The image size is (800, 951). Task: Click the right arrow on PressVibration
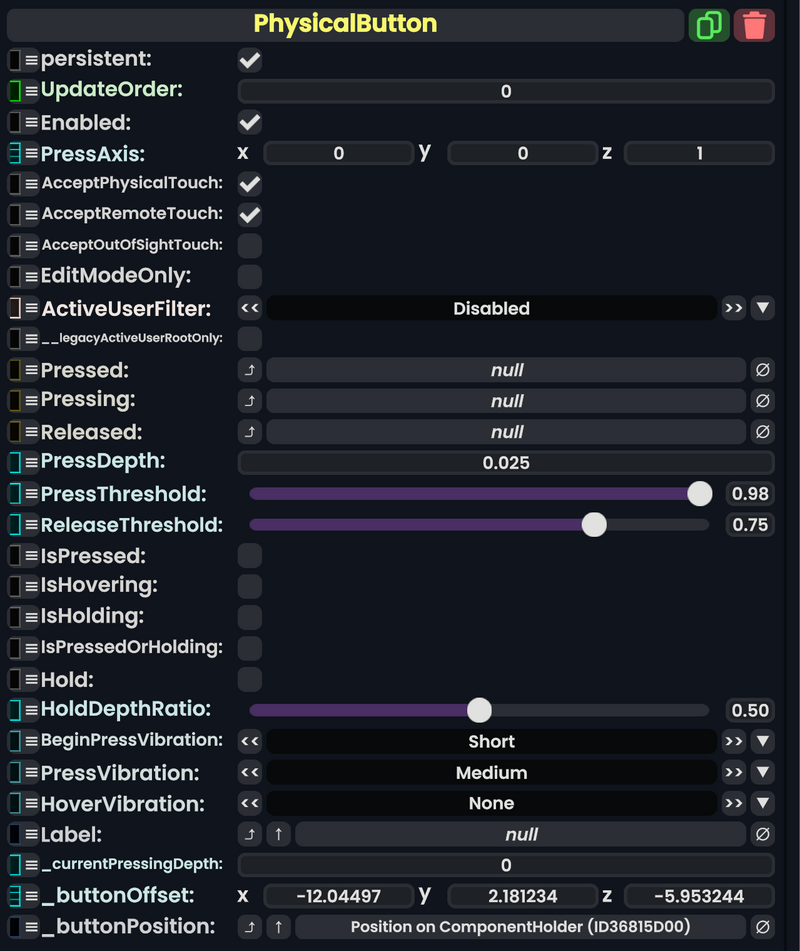point(733,772)
